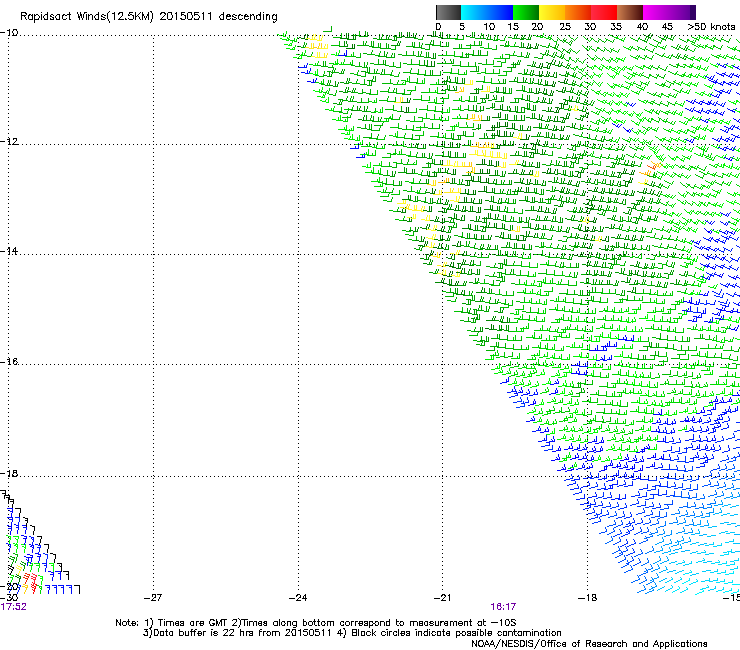Pick the red 30-35 knots legend segment

(604, 12)
